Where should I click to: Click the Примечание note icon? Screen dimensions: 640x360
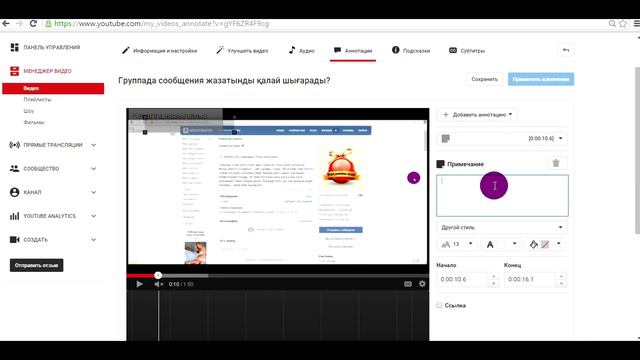[440, 164]
